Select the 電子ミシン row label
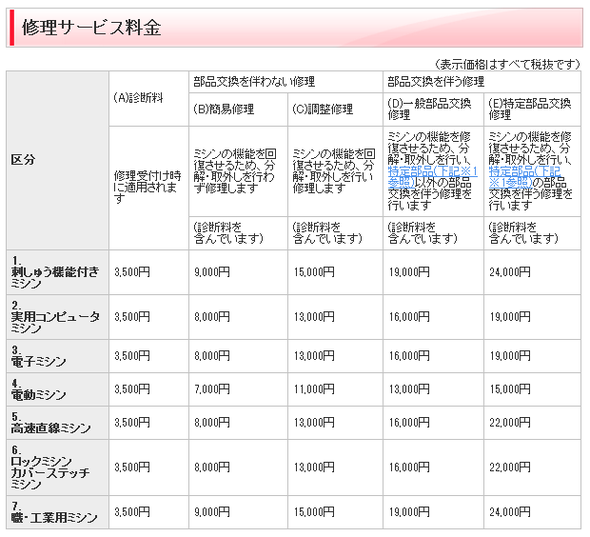Viewport: 590px width, 537px height. tap(38, 356)
